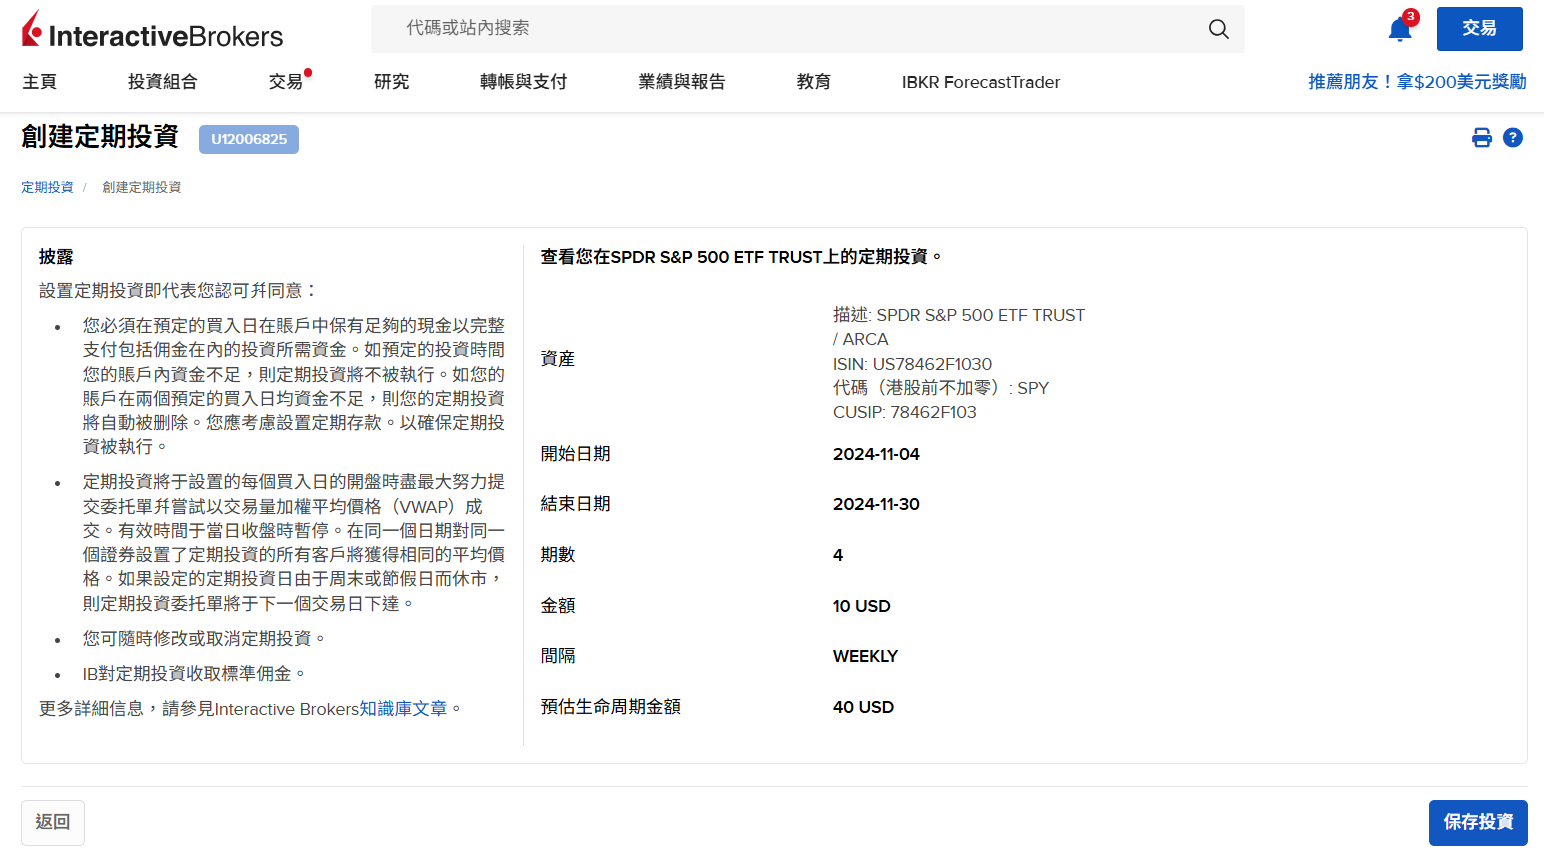Image resolution: width=1544 pixels, height=857 pixels.
Task: Click the U12006825 account badge
Action: [249, 139]
